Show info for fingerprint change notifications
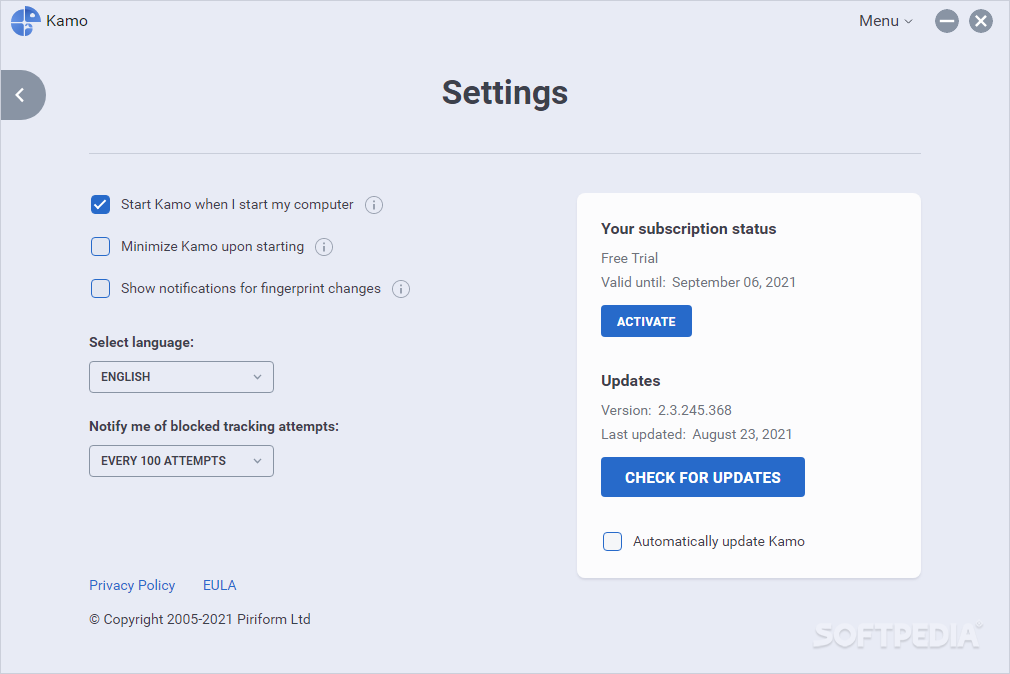 [x=401, y=289]
